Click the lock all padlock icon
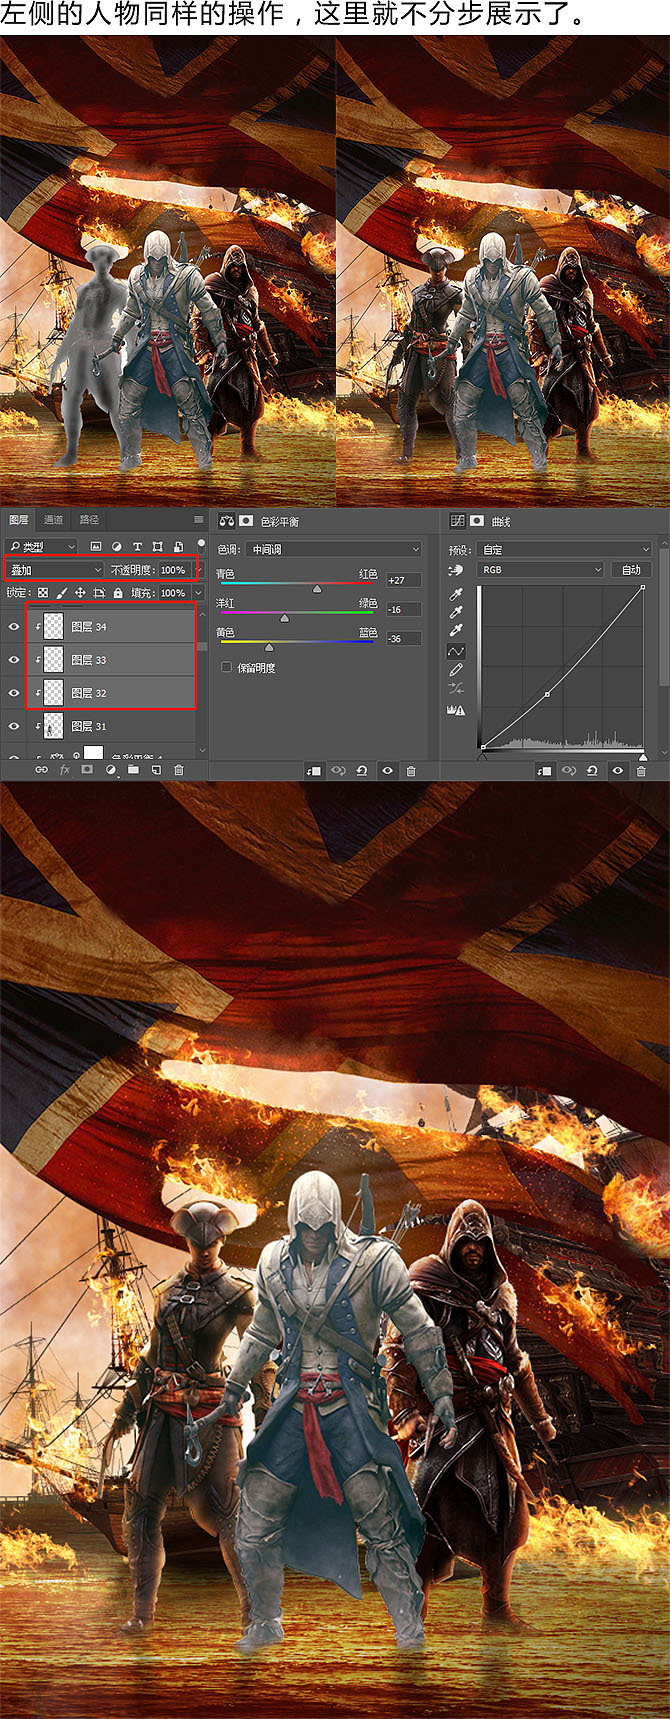Image resolution: width=670 pixels, height=1719 pixels. pos(118,593)
